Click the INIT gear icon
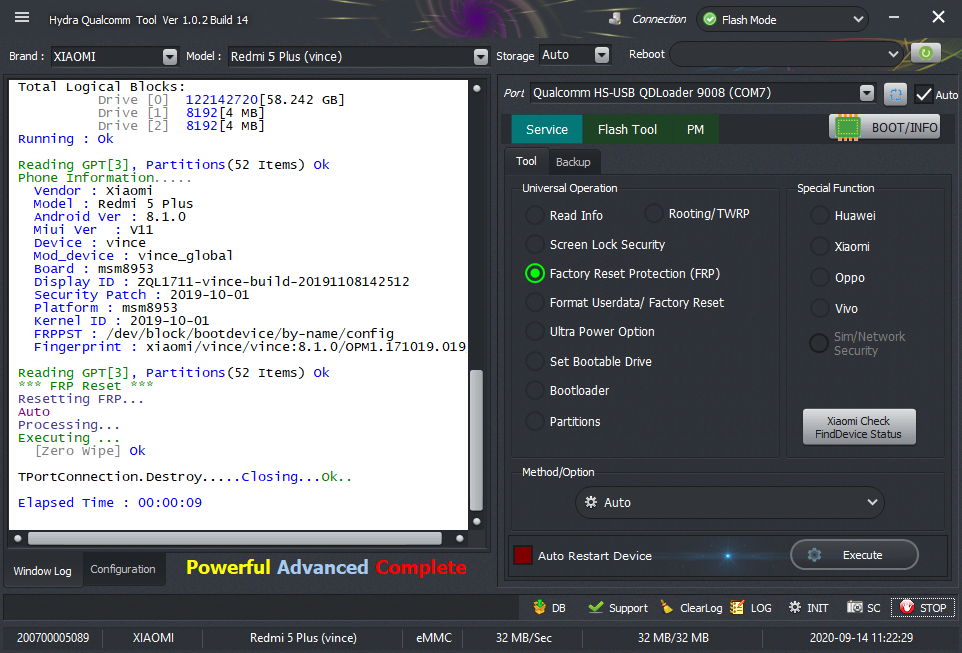 795,608
